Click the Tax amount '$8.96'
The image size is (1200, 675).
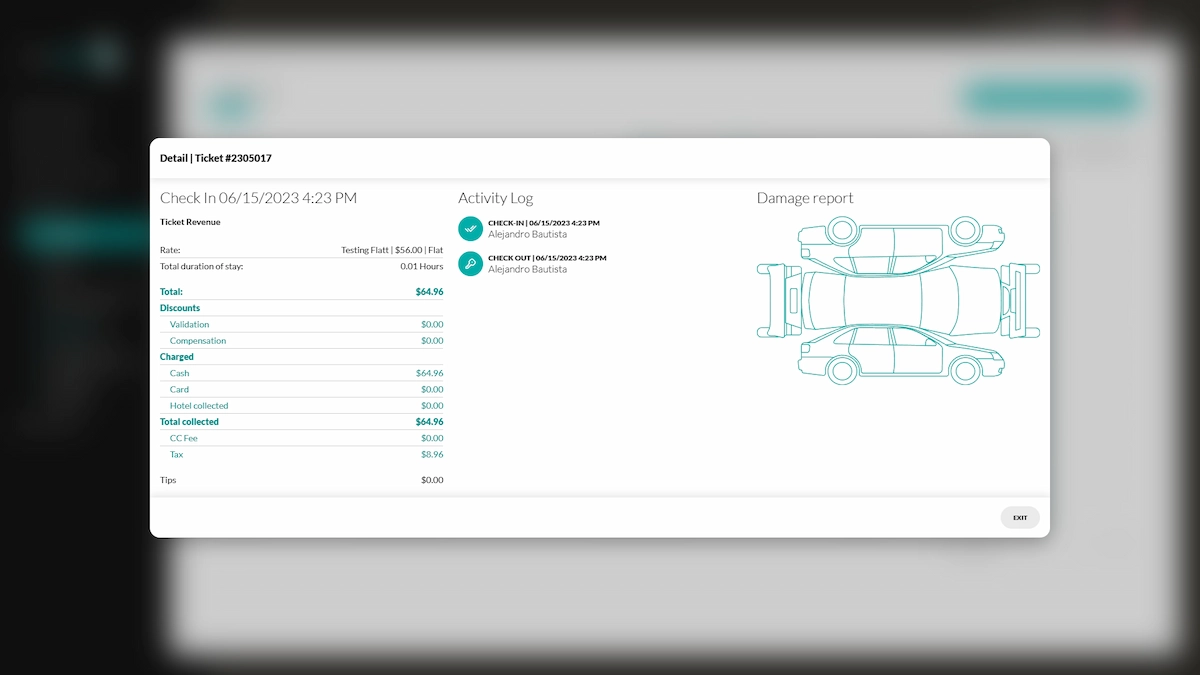pos(432,455)
